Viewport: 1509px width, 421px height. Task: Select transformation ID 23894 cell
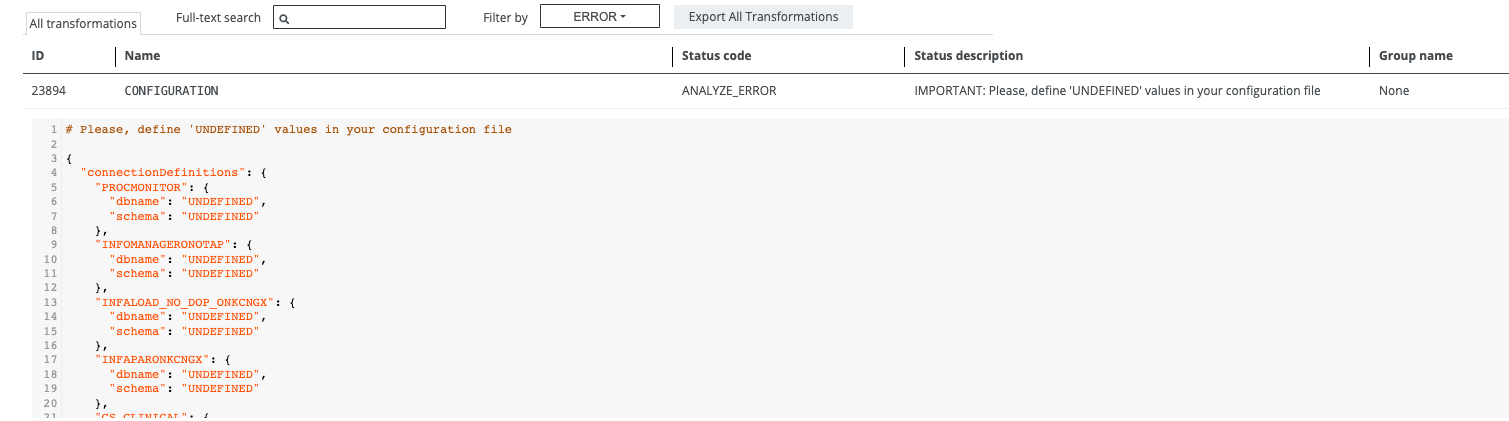click(x=49, y=91)
